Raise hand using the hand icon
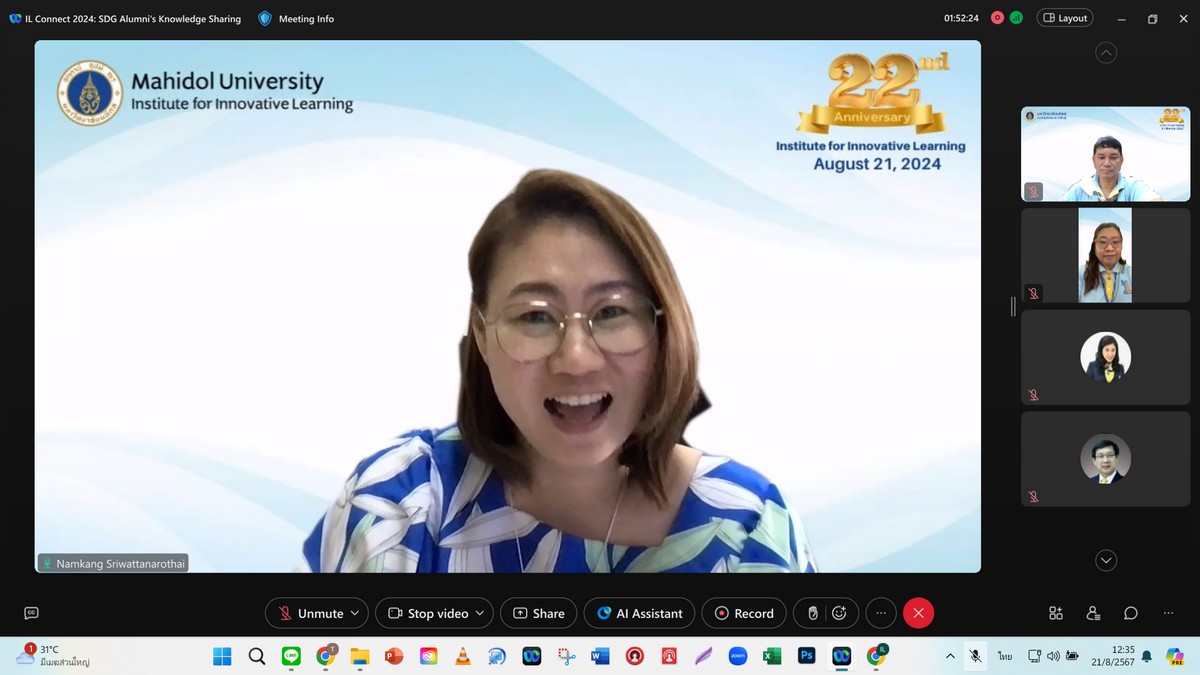 (813, 613)
